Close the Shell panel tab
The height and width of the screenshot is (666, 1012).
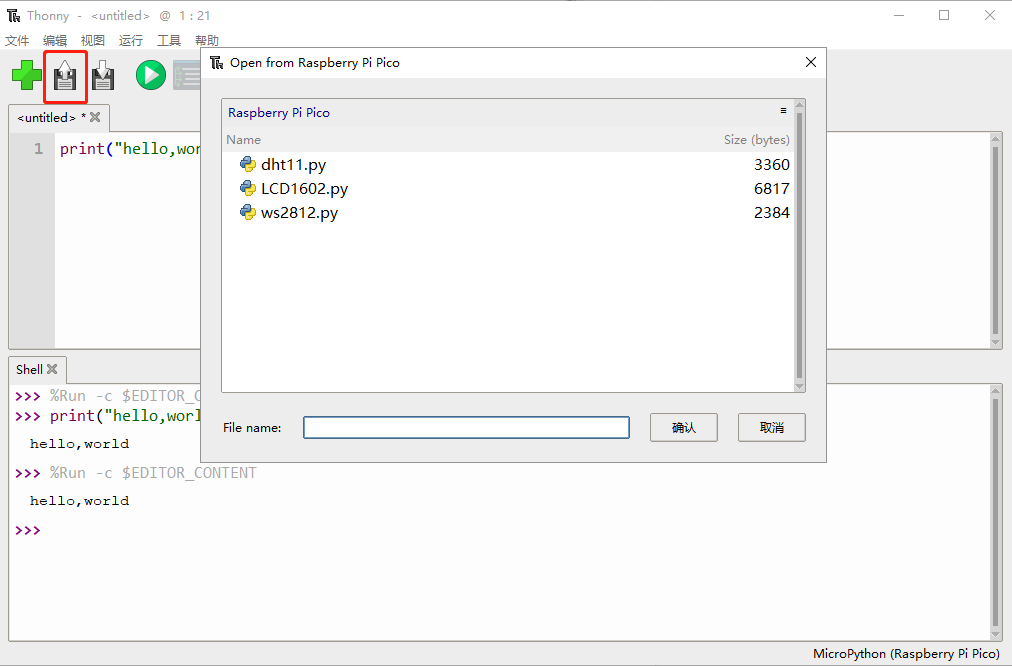(52, 369)
